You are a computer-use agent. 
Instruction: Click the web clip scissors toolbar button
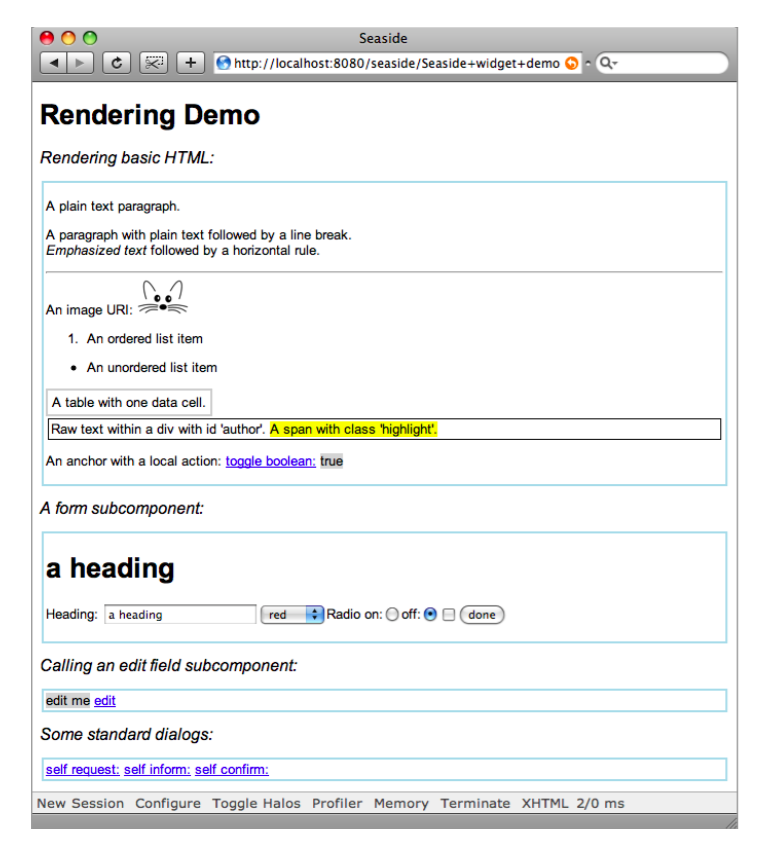point(153,63)
